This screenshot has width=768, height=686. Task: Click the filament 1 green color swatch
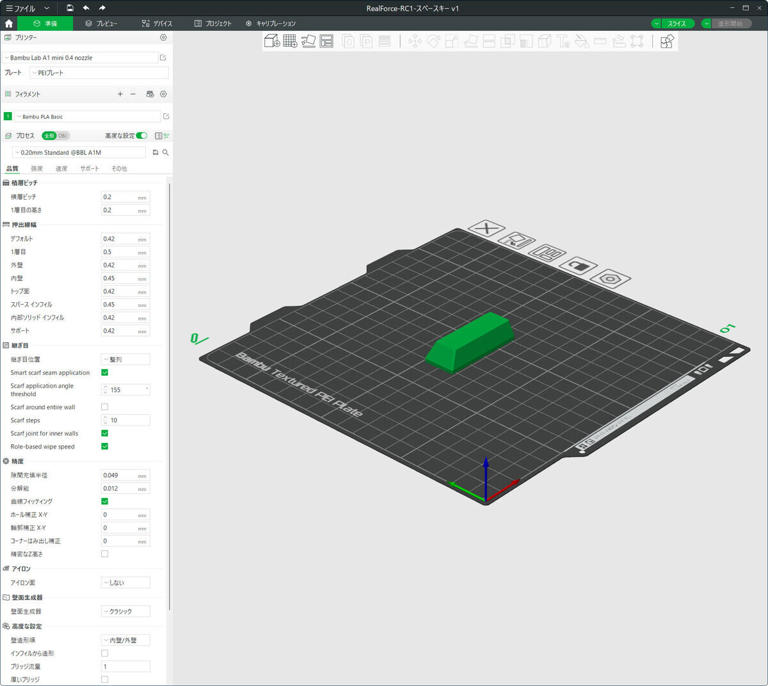8,116
